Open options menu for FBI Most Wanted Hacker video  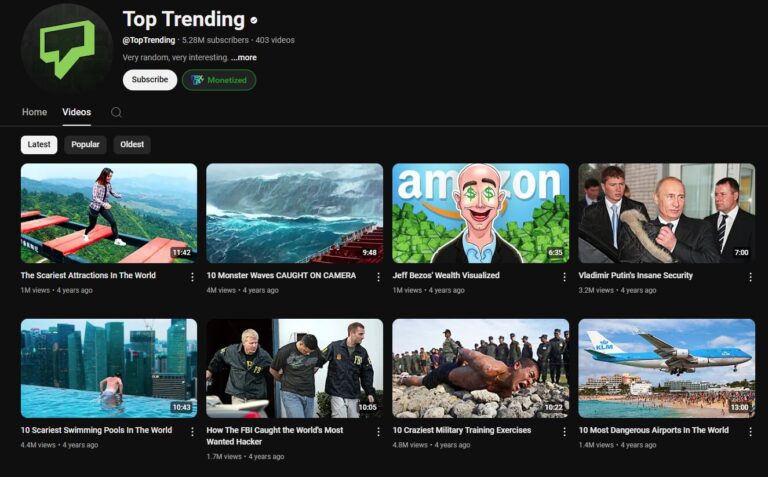378,431
